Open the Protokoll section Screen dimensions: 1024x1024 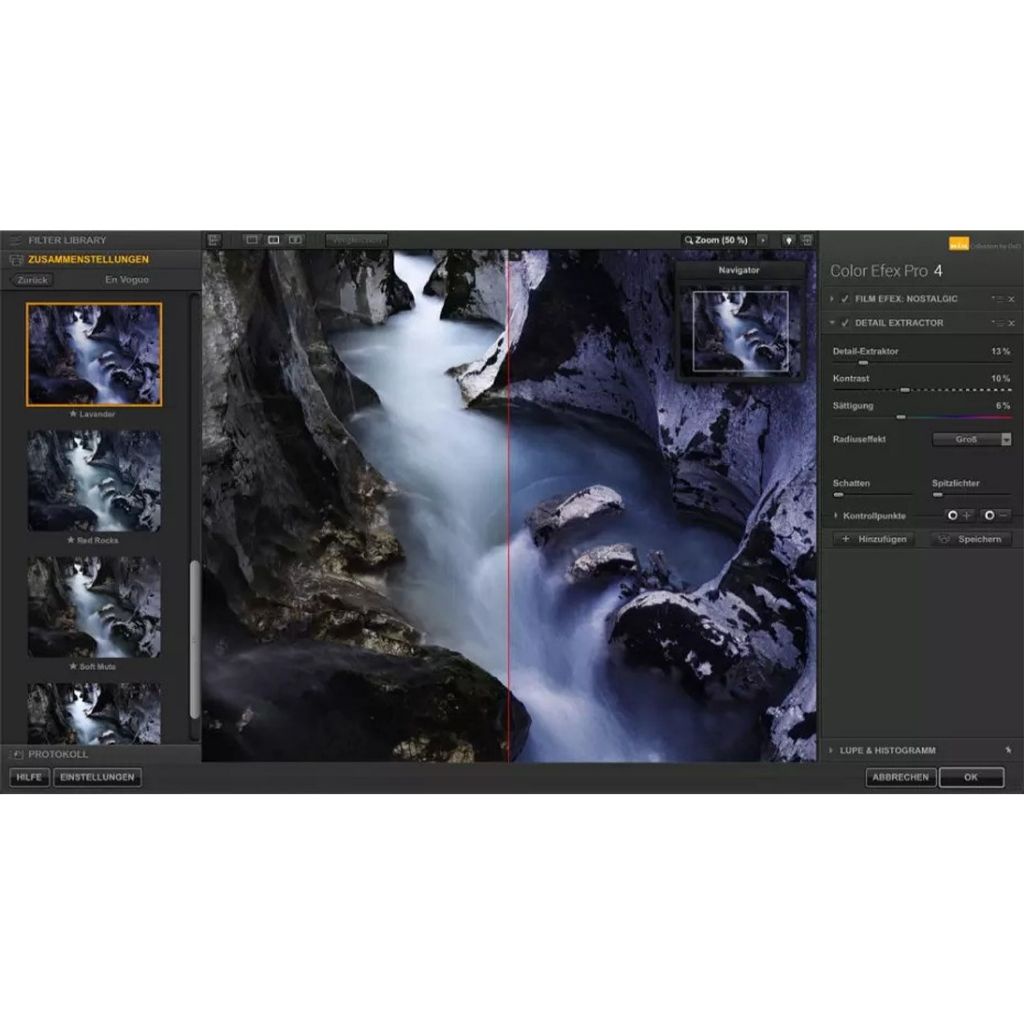pyautogui.click(x=101, y=754)
